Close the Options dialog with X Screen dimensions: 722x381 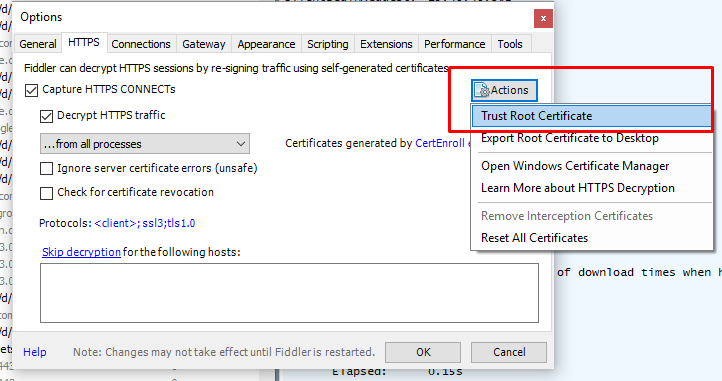(x=543, y=19)
